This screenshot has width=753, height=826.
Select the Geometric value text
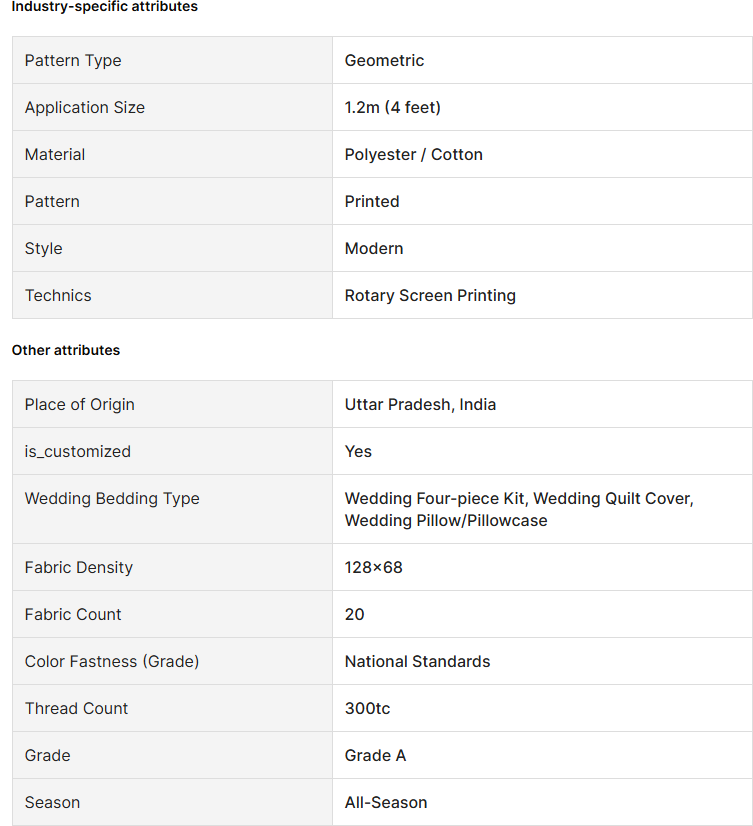(384, 61)
